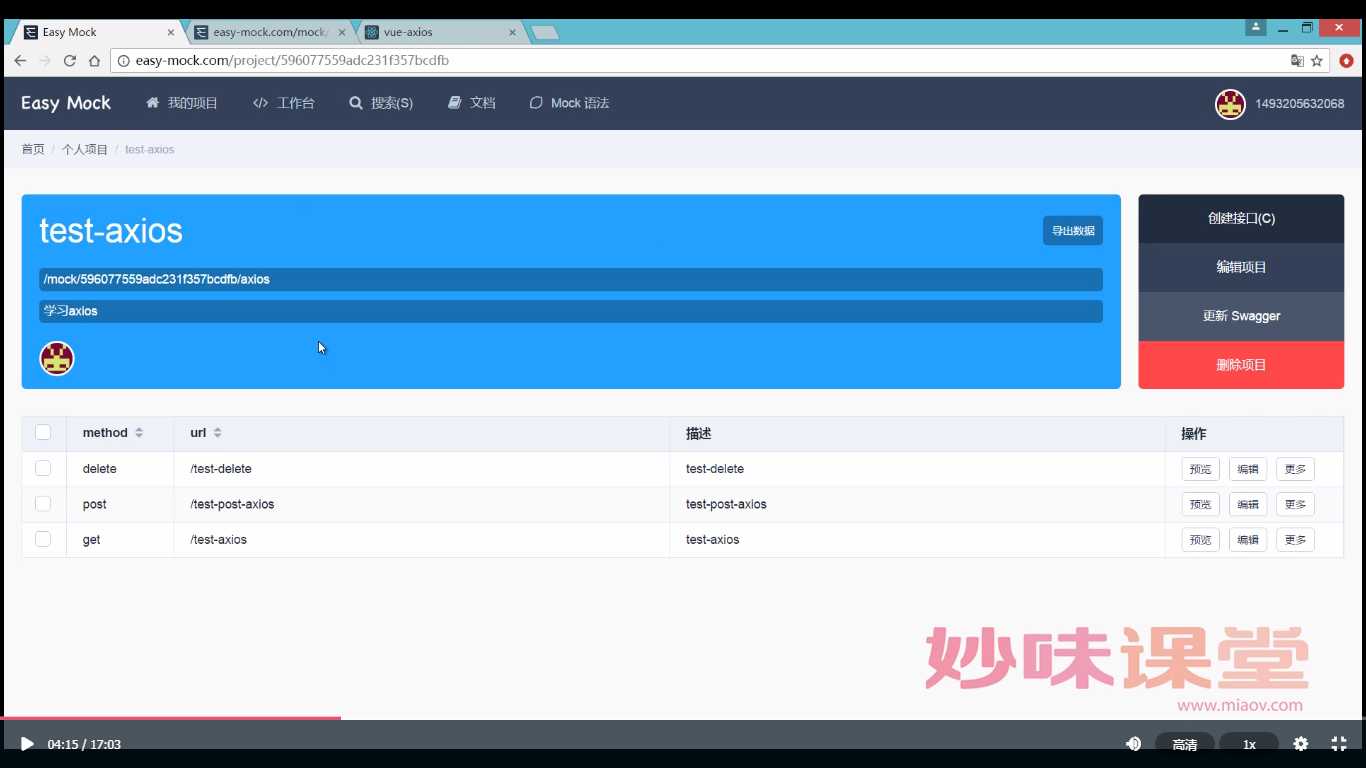Image resolution: width=1366 pixels, height=768 pixels.
Task: Click project member avatar in blue card
Action: pos(57,358)
